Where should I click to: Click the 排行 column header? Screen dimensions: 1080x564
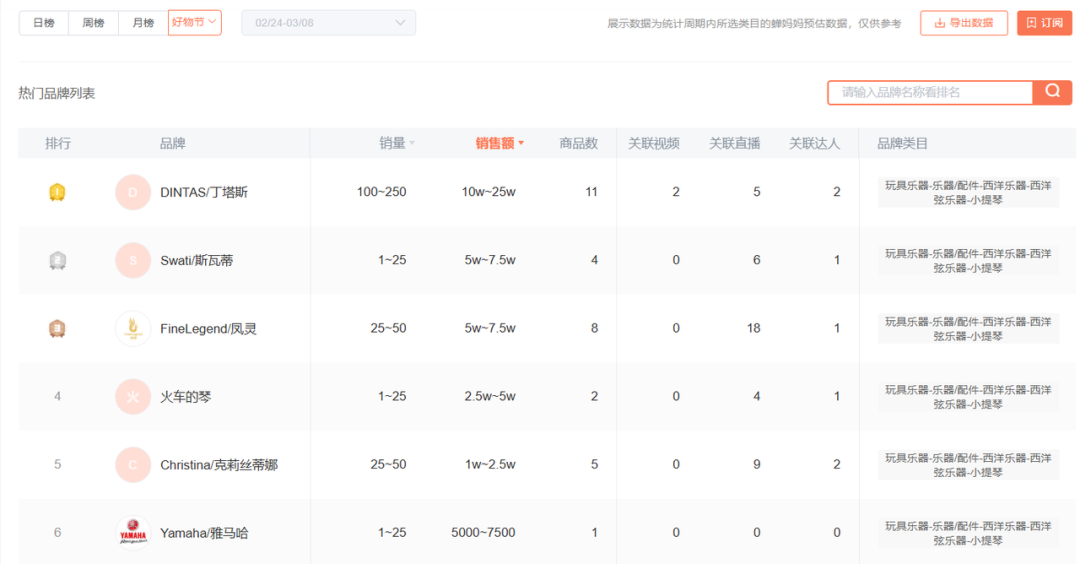[58, 143]
